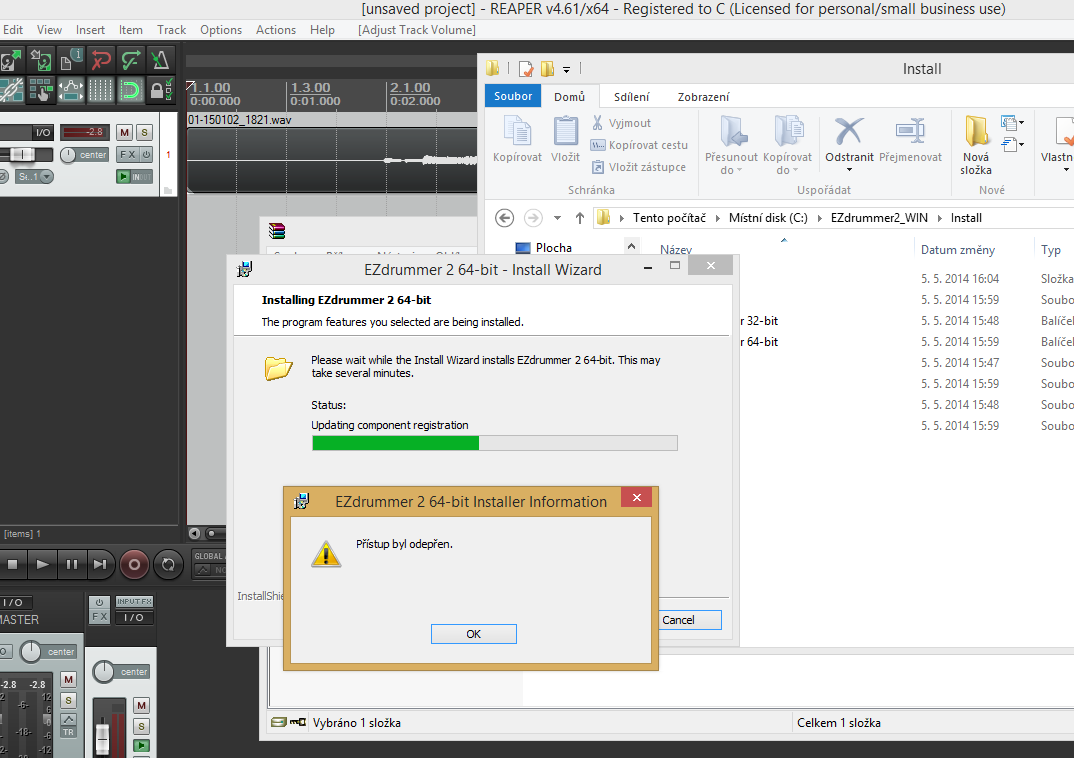Toggle ripple editing icon in REAPER toolbar
This screenshot has width=1074, height=758.
41,90
